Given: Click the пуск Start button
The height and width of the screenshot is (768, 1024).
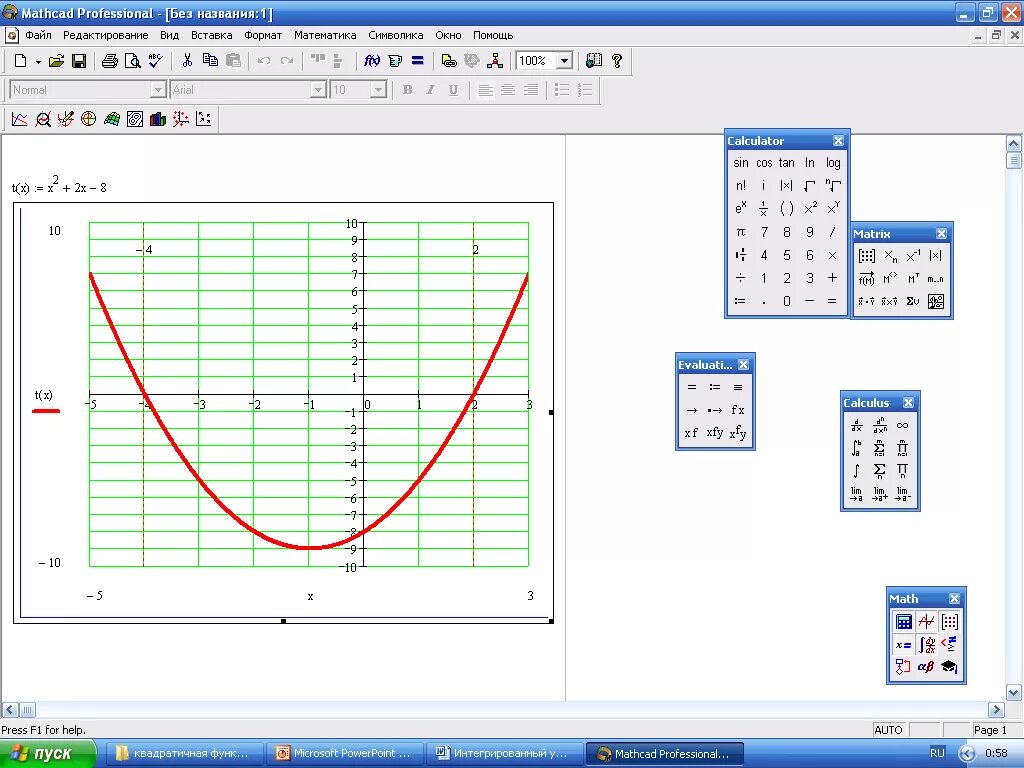Looking at the screenshot, I should (x=47, y=754).
